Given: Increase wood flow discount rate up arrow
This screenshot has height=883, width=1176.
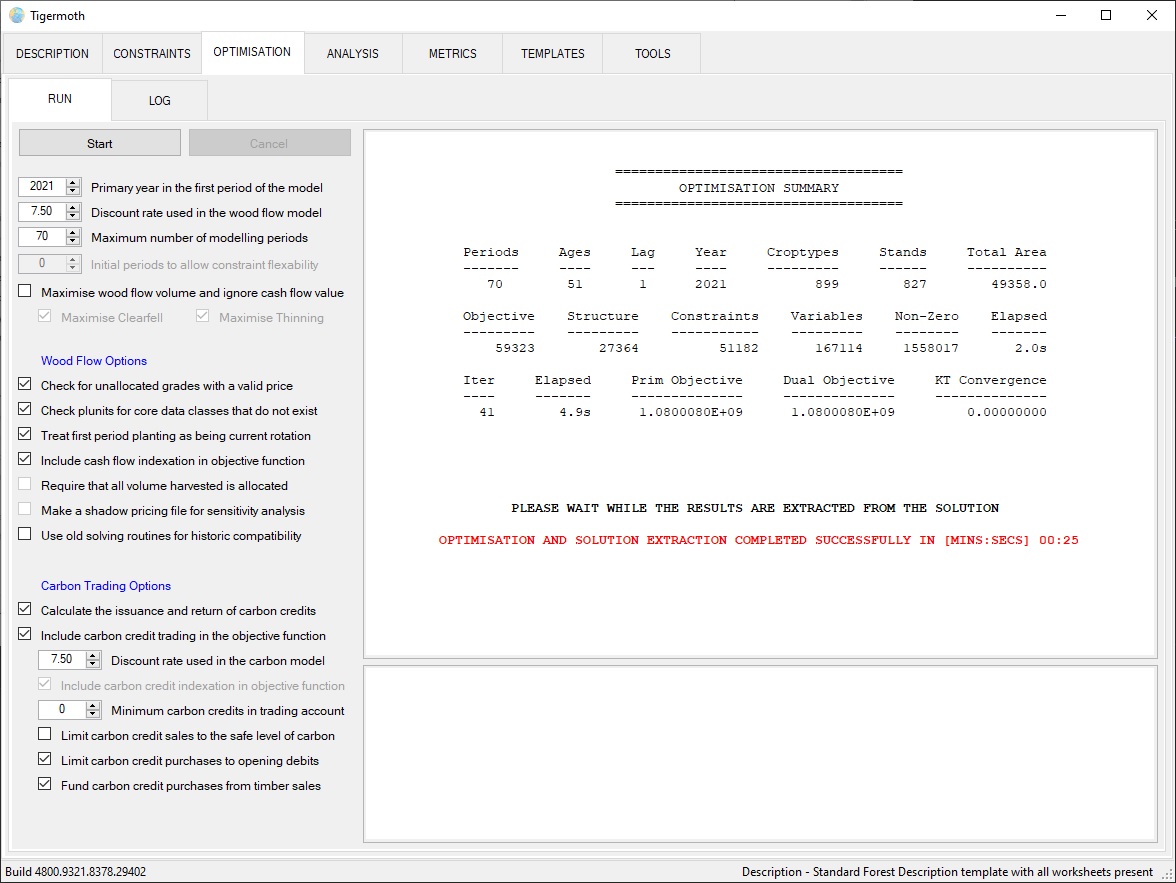Looking at the screenshot, I should pos(73,207).
